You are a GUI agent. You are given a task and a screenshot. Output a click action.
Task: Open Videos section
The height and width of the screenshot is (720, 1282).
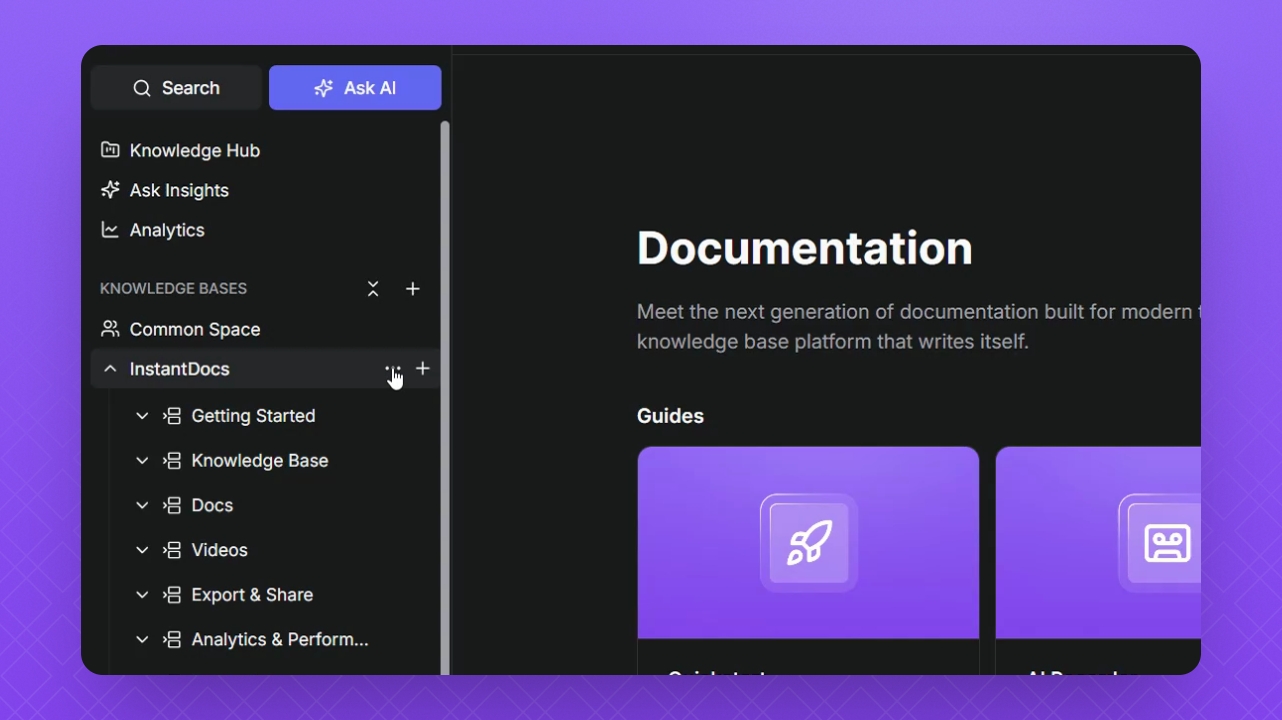point(219,550)
